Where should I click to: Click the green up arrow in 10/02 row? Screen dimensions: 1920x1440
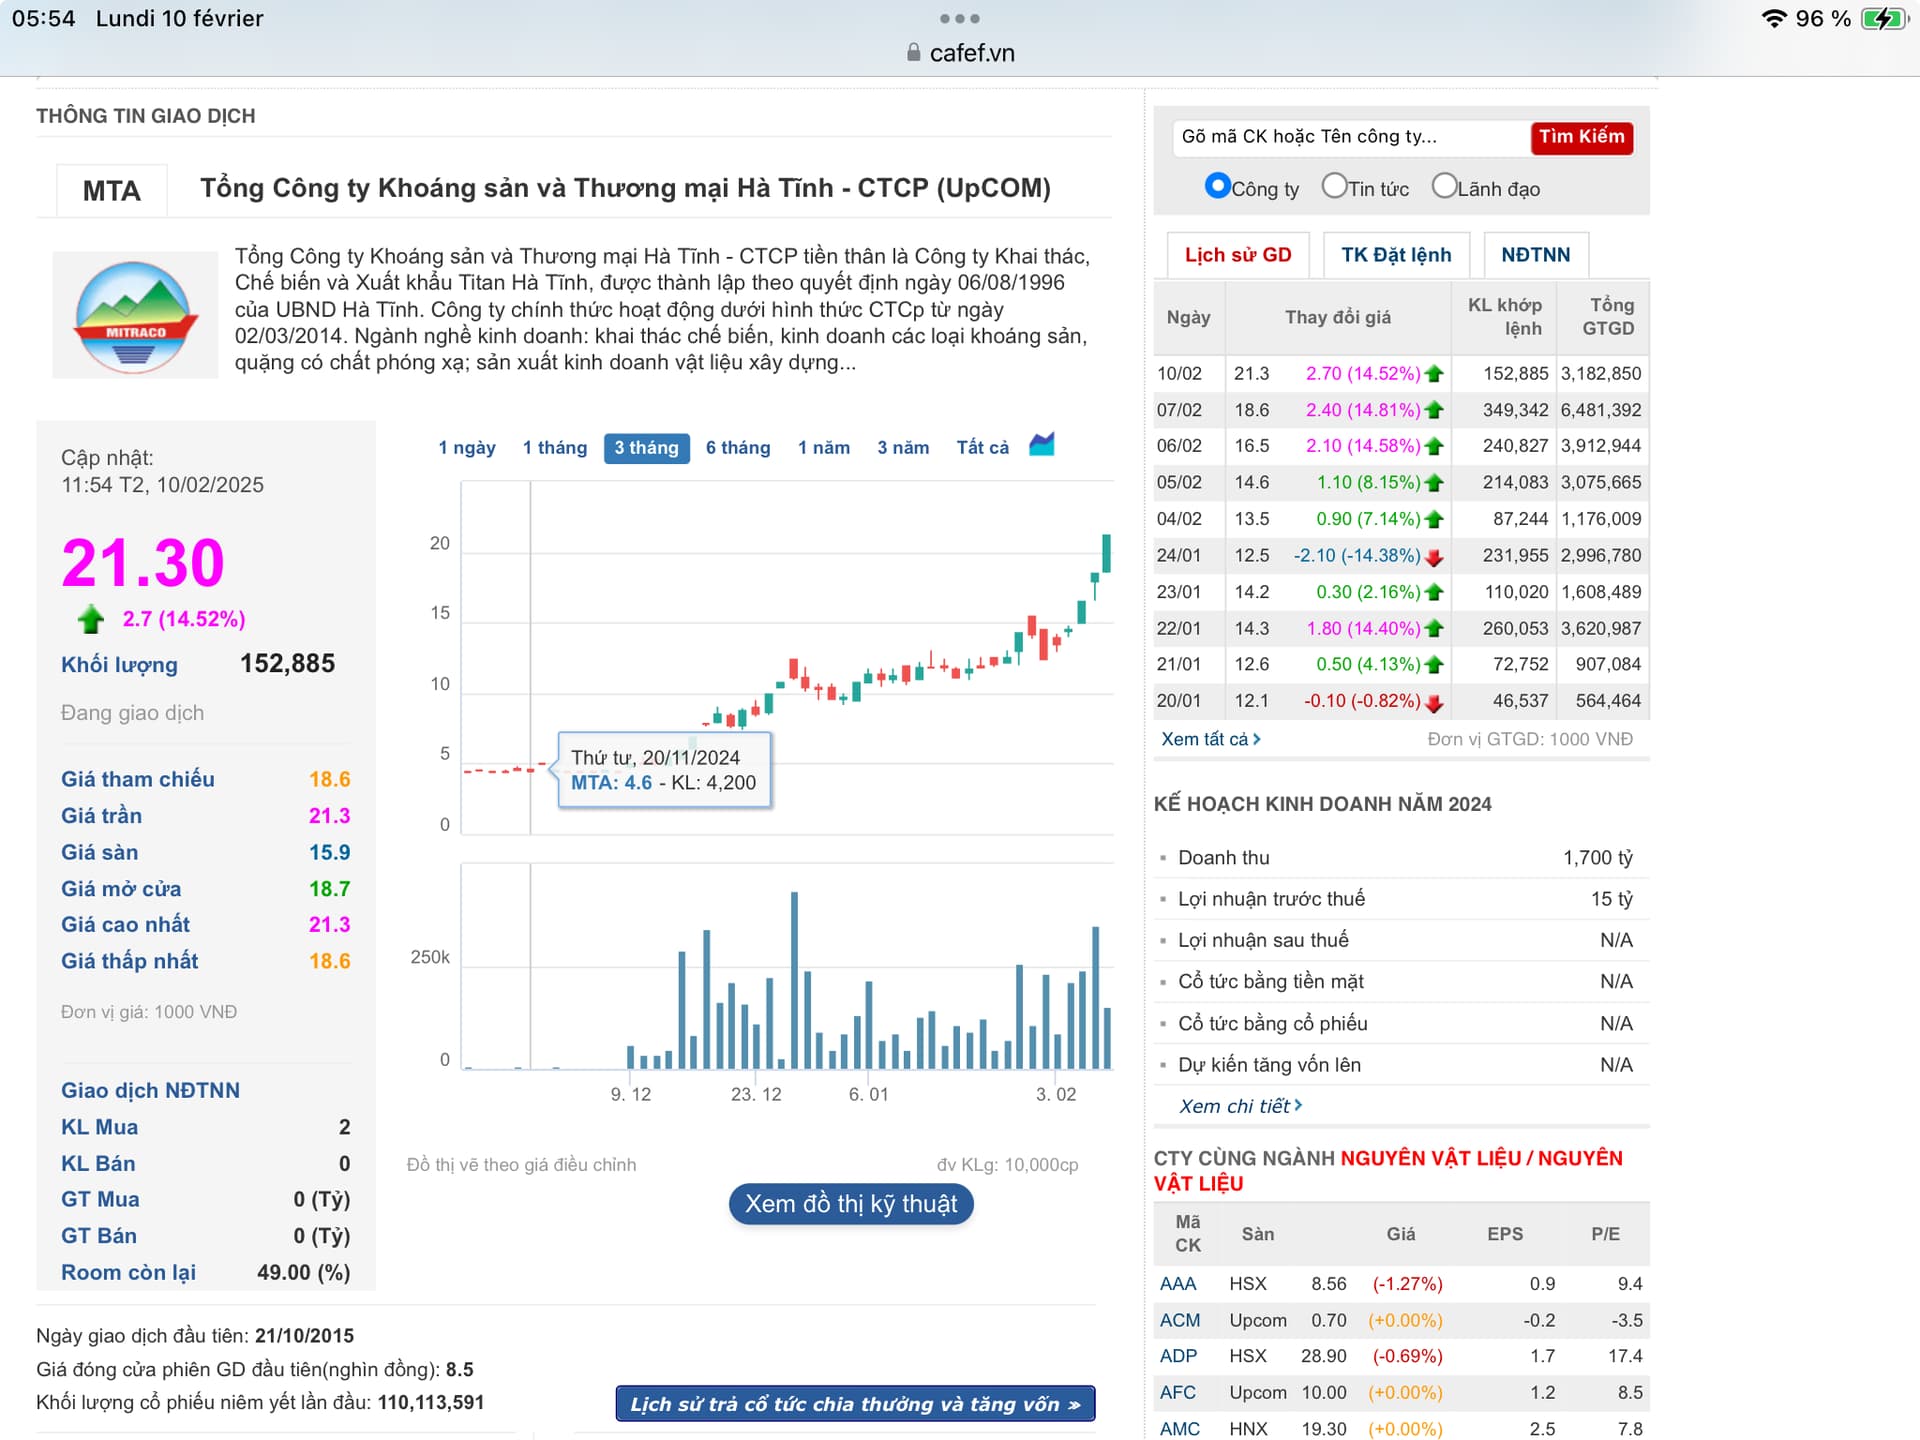point(1434,374)
